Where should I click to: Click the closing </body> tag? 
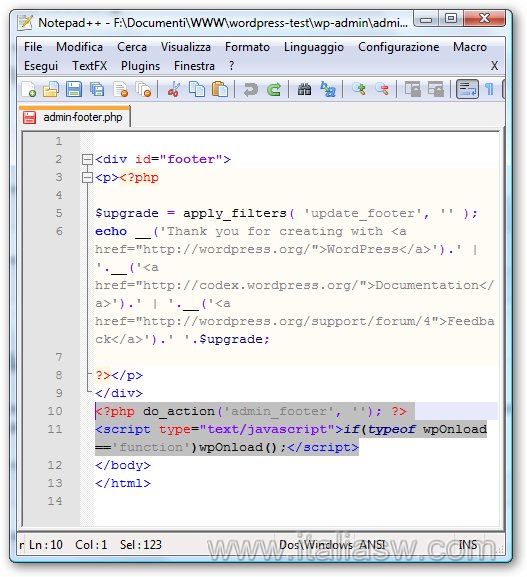point(123,466)
